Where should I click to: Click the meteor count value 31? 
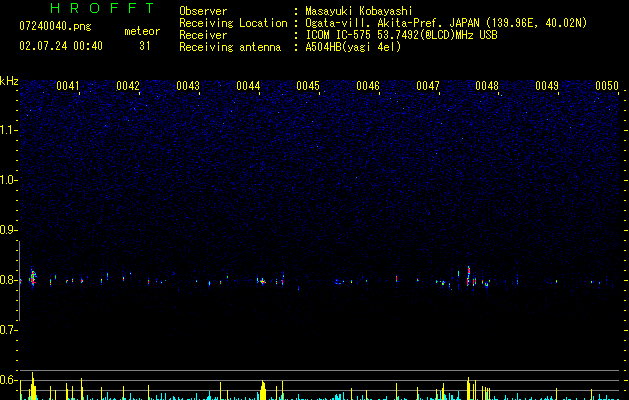tap(145, 46)
